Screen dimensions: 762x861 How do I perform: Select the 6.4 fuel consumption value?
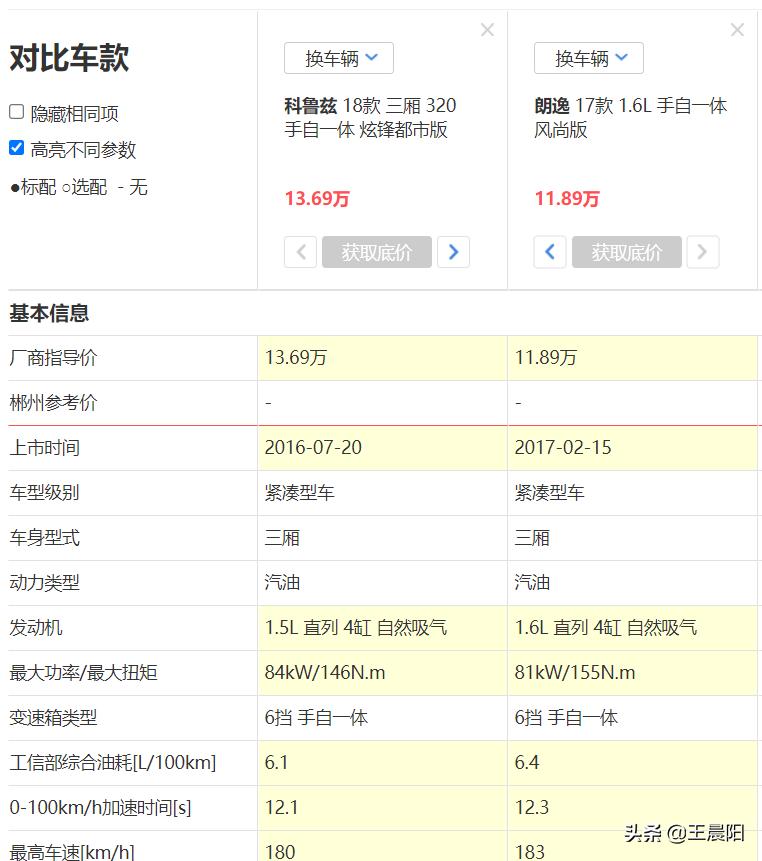tap(526, 763)
